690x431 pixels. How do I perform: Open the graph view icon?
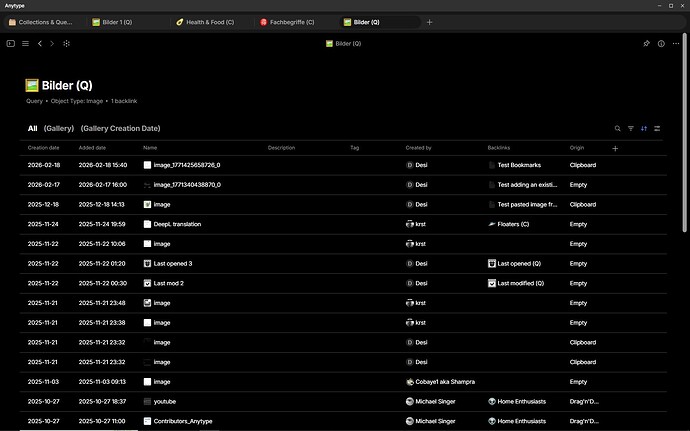point(66,44)
